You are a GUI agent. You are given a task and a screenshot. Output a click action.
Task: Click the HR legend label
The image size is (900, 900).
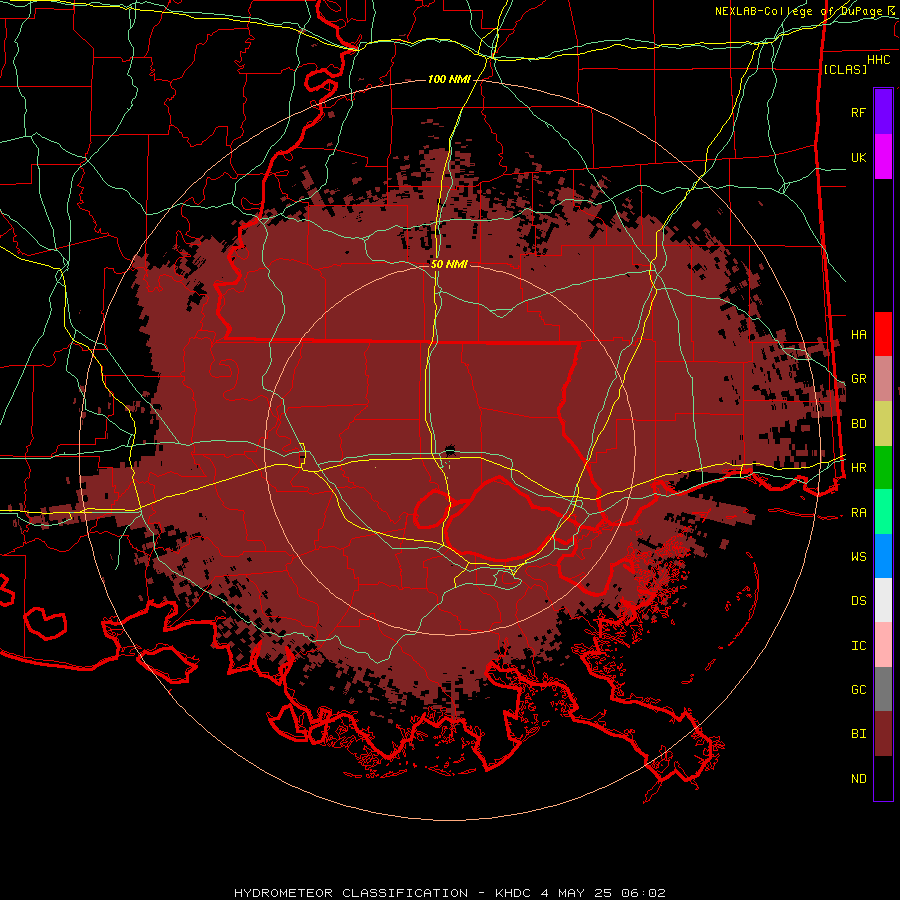click(x=858, y=468)
